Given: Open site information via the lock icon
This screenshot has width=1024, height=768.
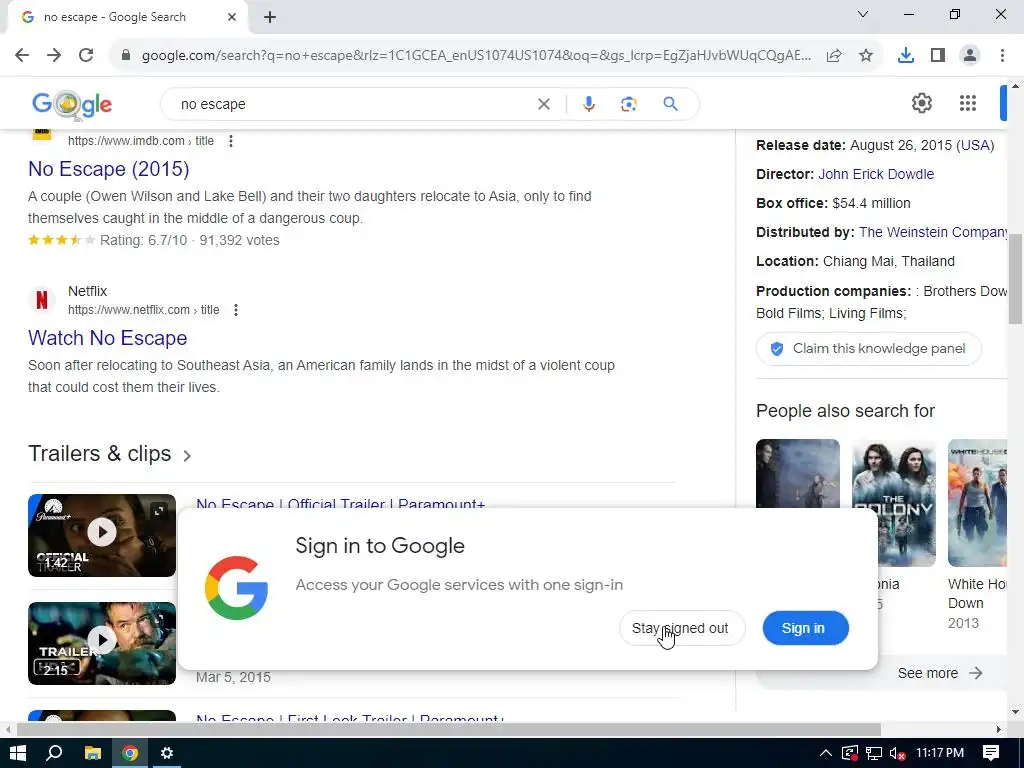Looking at the screenshot, I should click(x=126, y=56).
